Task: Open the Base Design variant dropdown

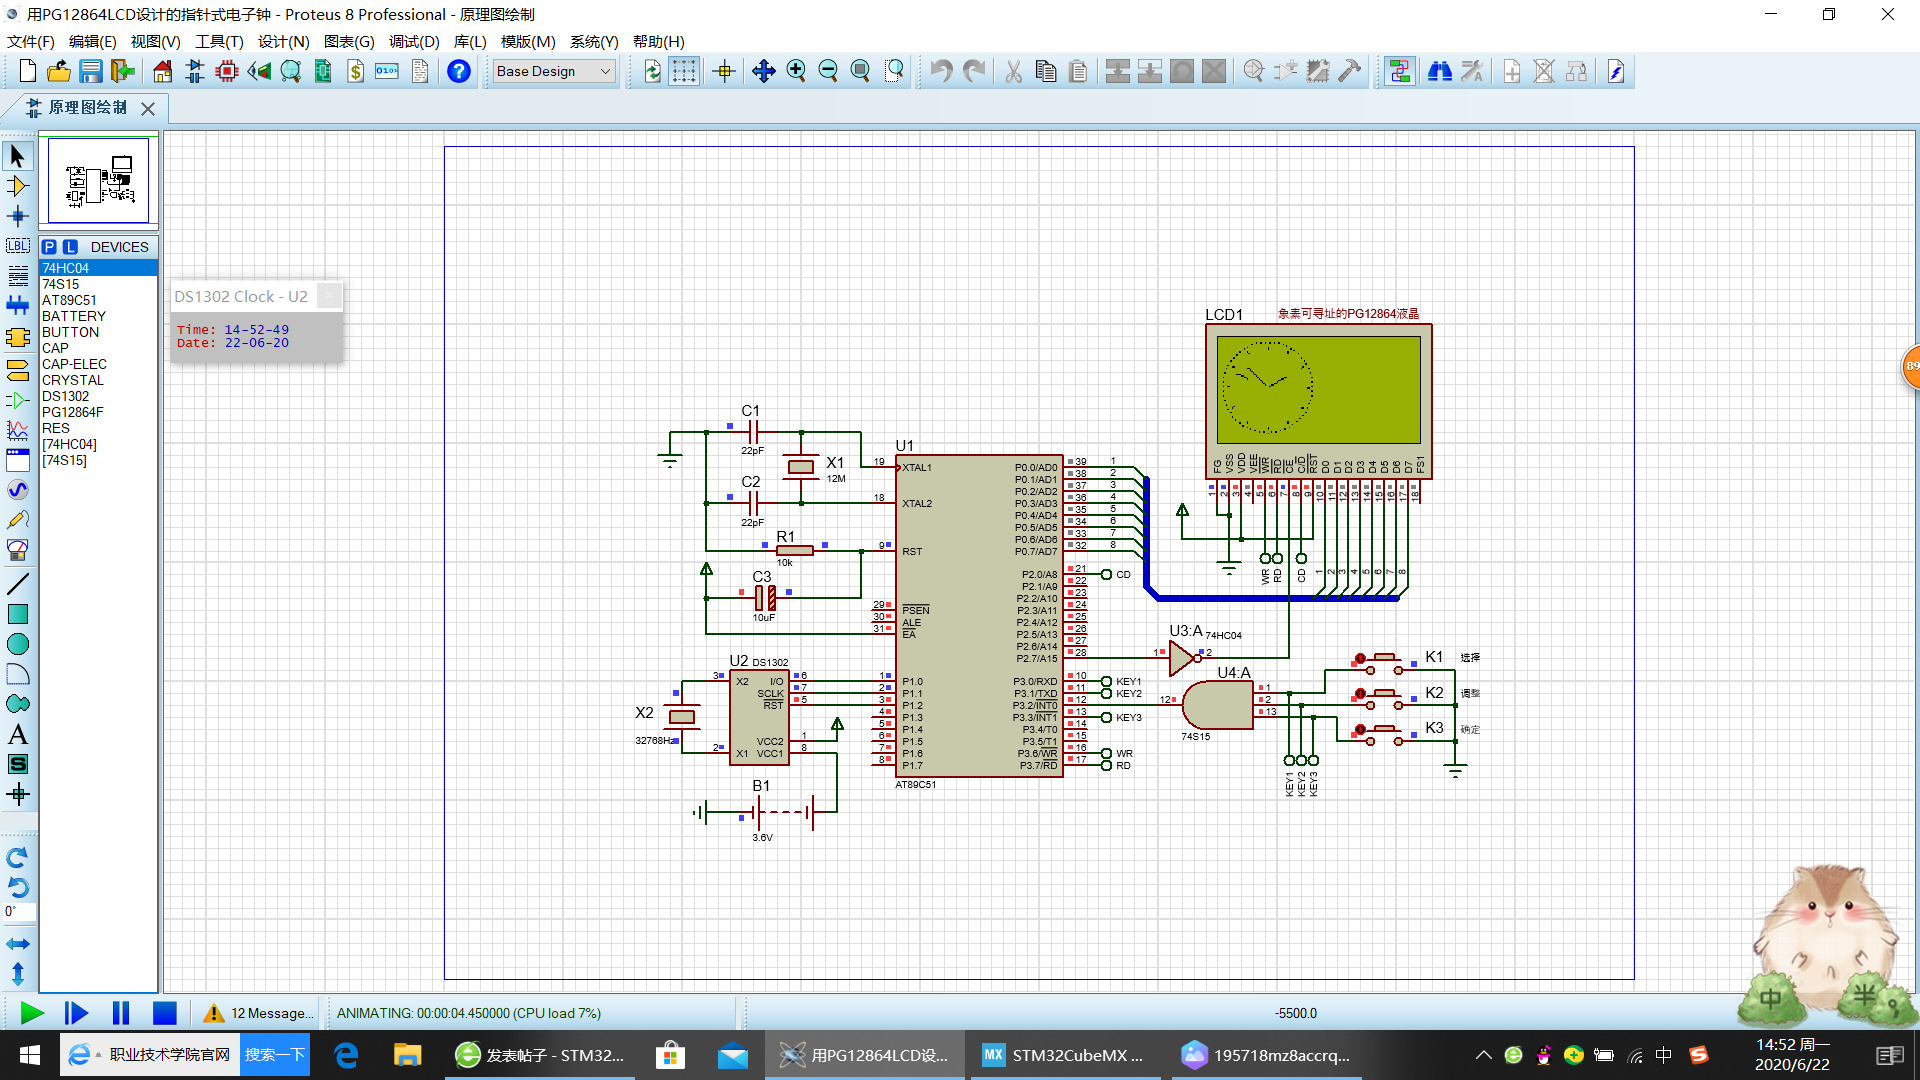Action: pos(554,71)
